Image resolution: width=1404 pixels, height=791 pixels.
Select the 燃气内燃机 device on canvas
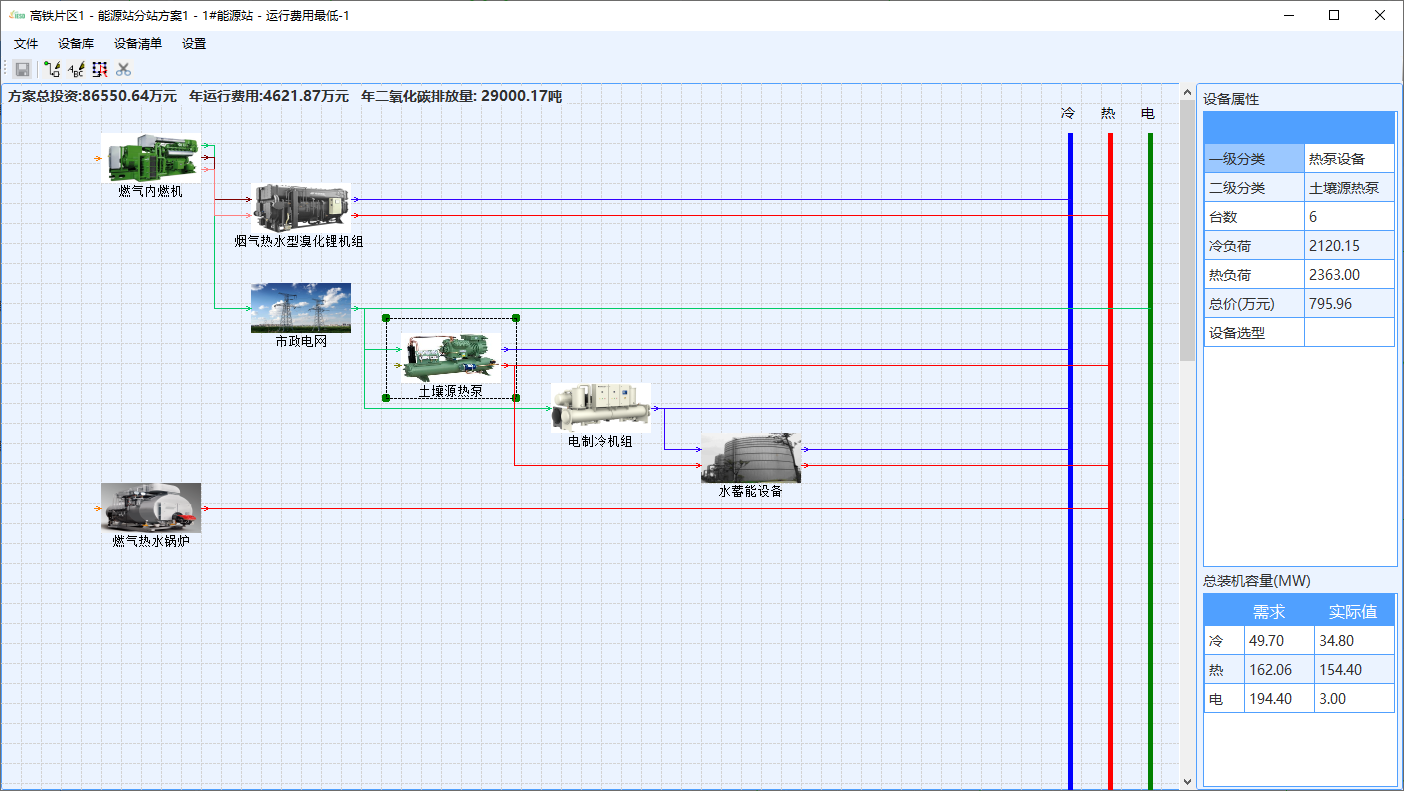[150, 158]
